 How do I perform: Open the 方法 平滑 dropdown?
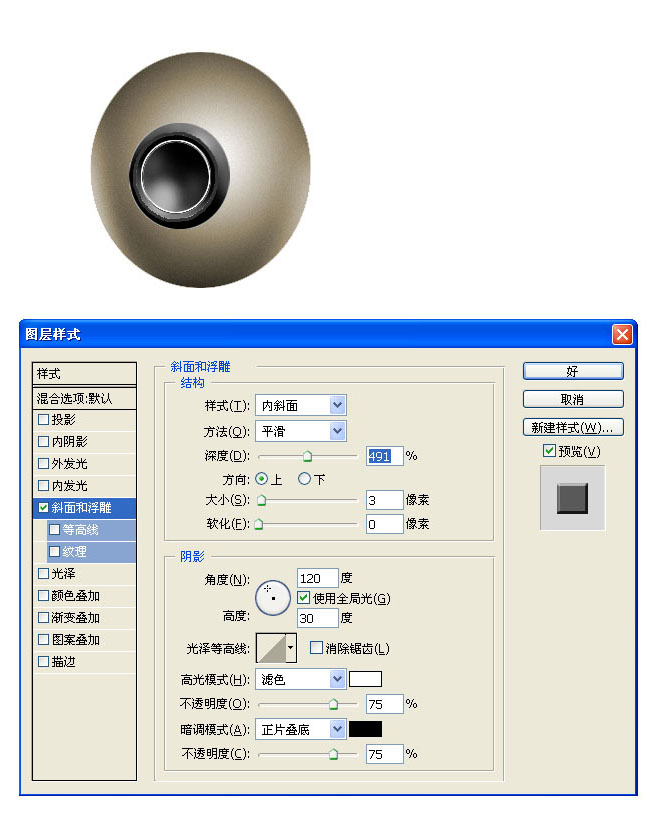(301, 431)
